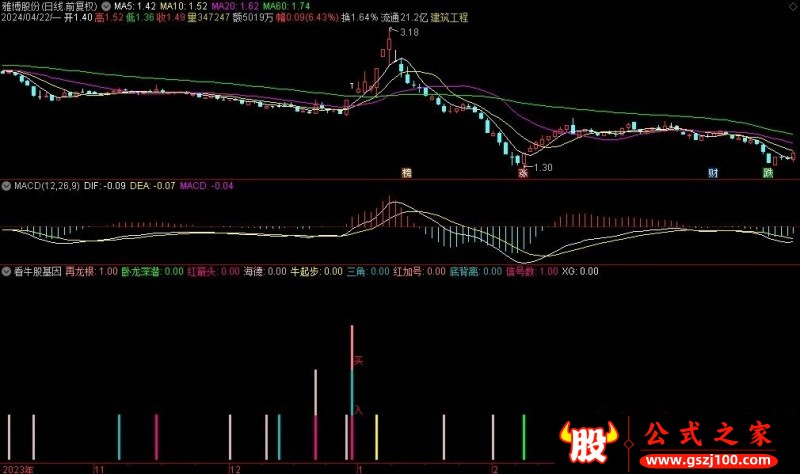Click the 红箭头: 0.00 label
800x474 pixels.
[x=213, y=271]
